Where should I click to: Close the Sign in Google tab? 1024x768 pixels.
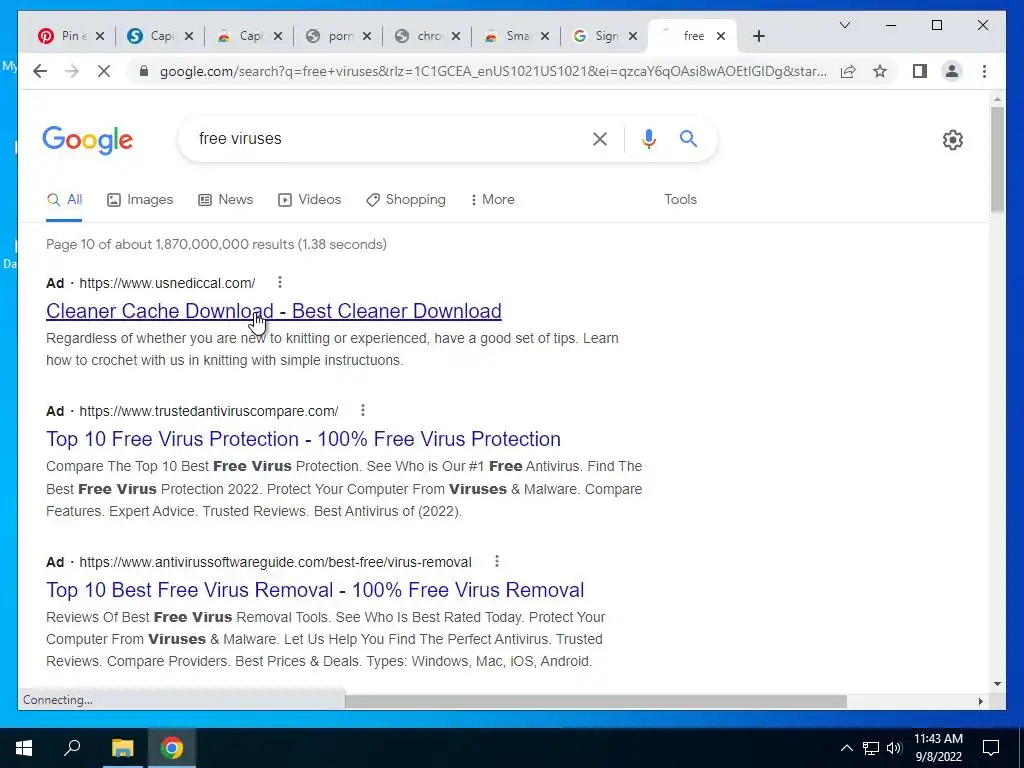click(633, 37)
